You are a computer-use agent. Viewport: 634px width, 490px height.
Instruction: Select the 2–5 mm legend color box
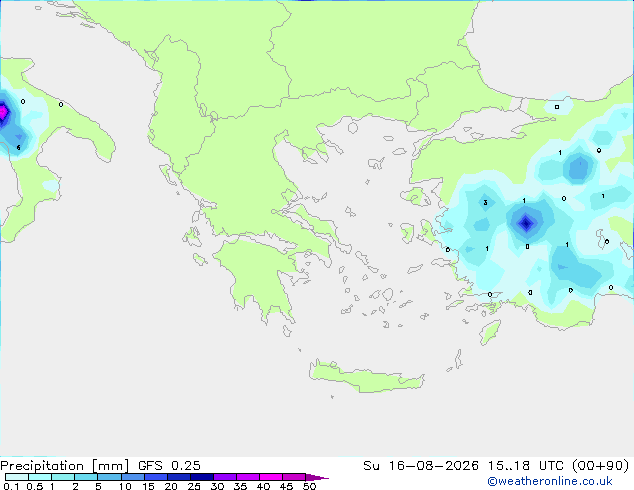(x=86, y=477)
